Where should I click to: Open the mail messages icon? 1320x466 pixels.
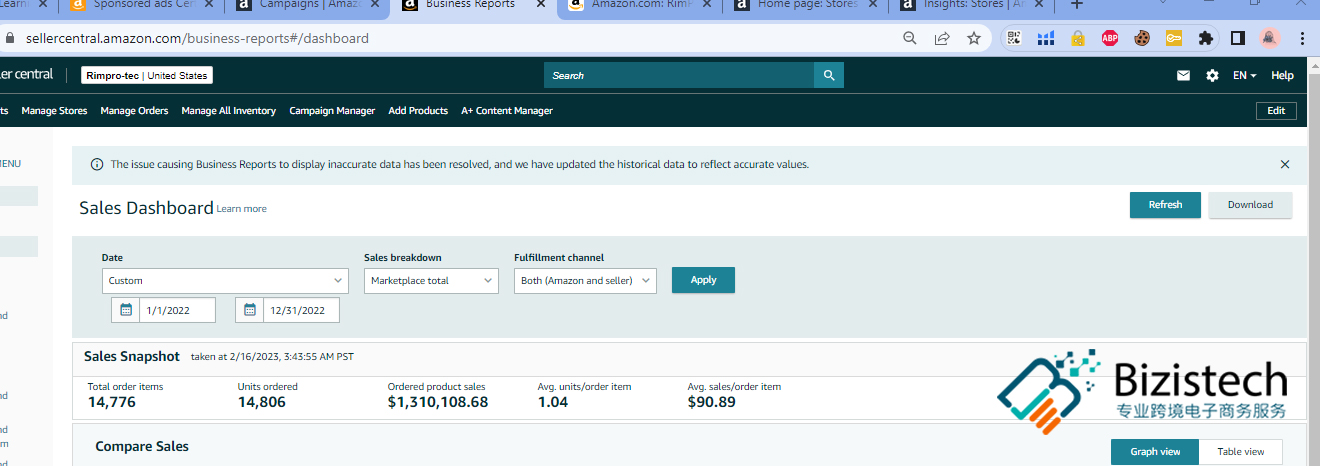(1183, 75)
